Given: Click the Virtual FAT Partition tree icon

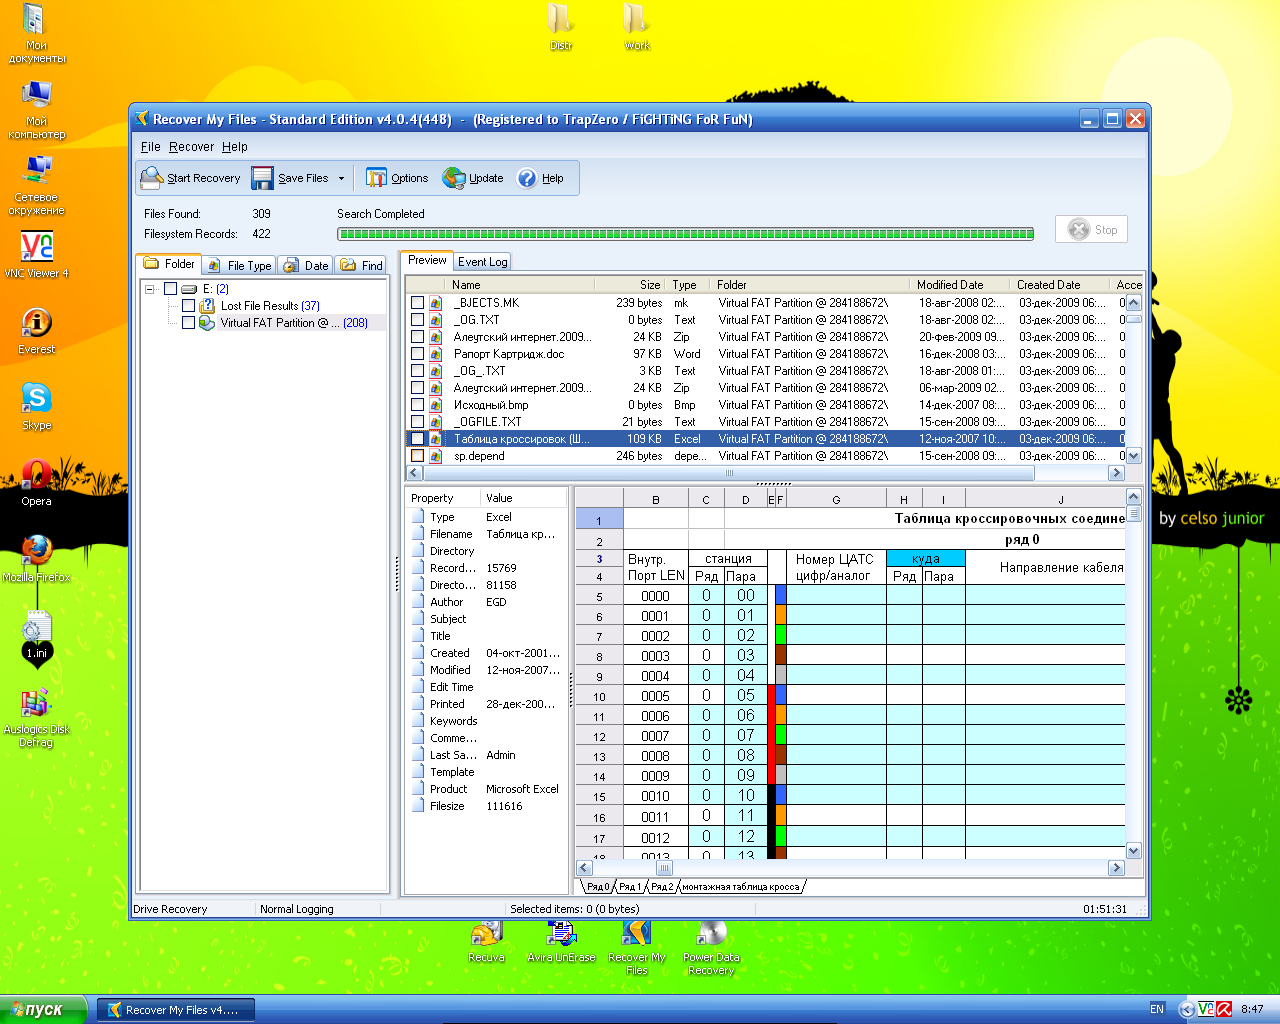Looking at the screenshot, I should (x=207, y=323).
